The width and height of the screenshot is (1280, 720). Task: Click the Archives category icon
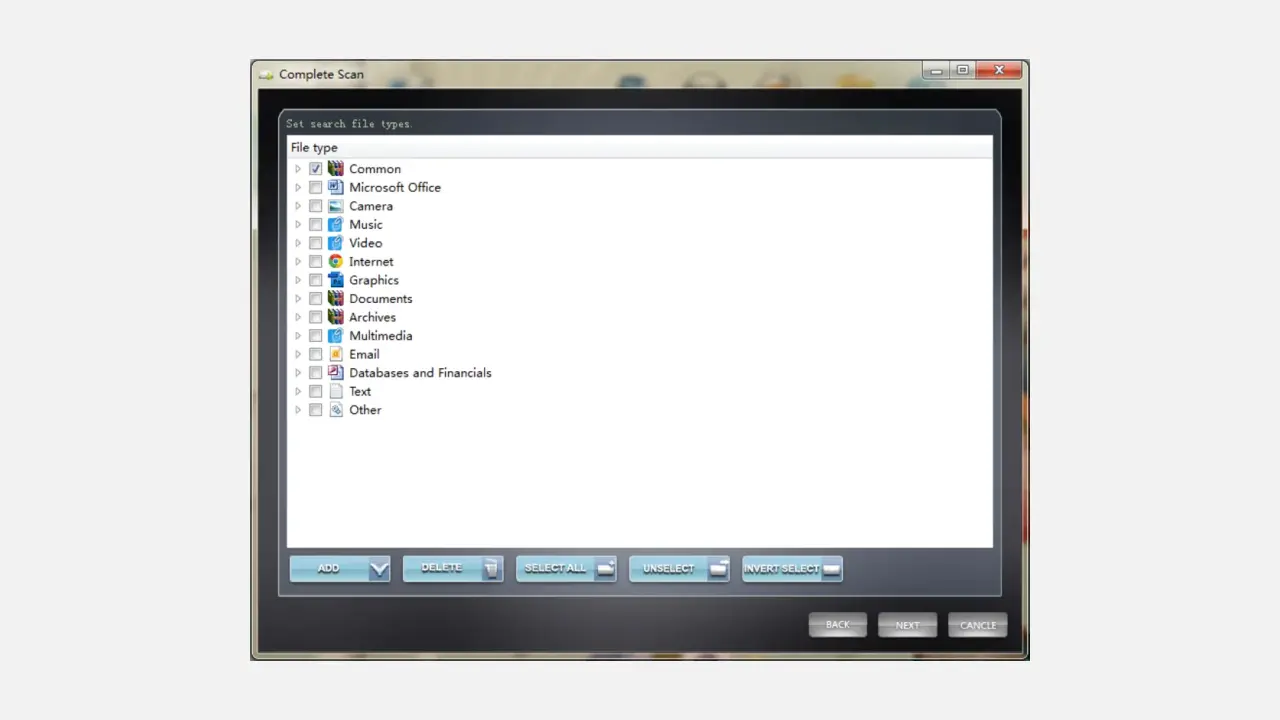336,317
